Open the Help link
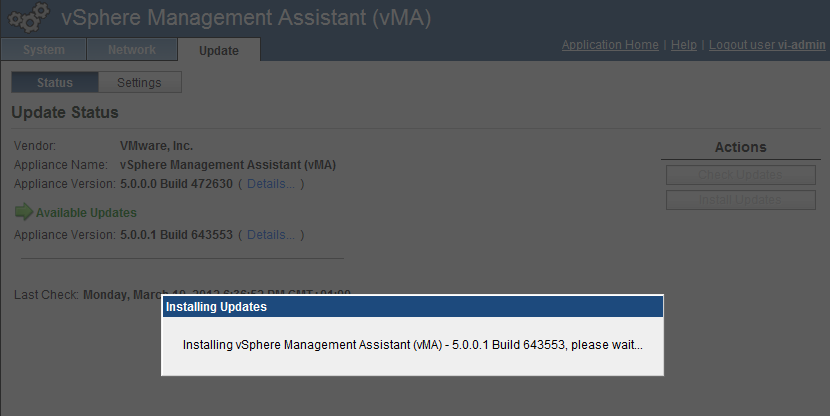Image resolution: width=830 pixels, height=416 pixels. click(684, 45)
